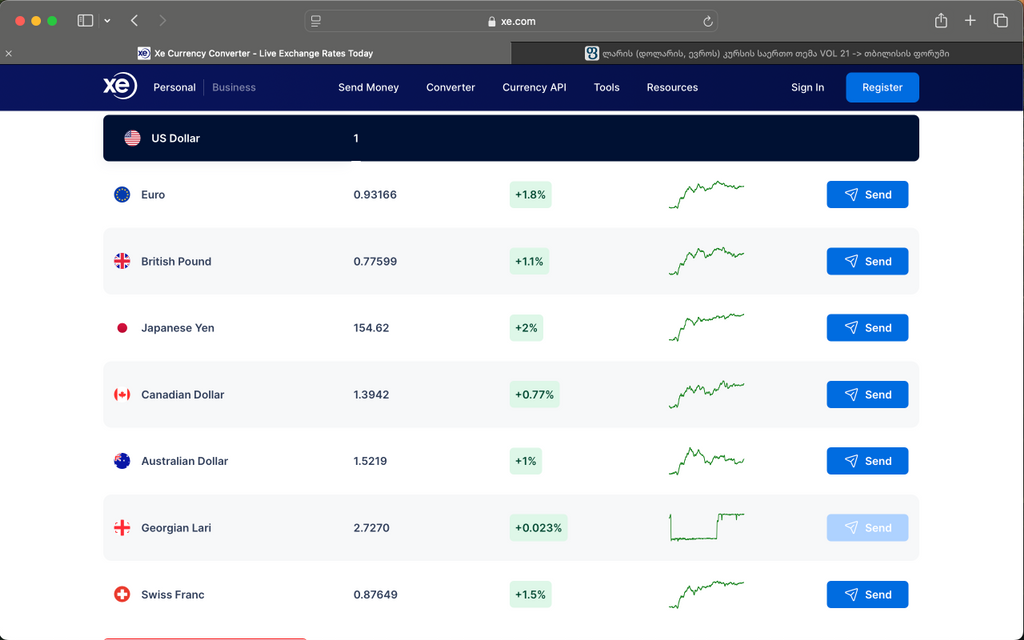Click the Xe logo in the header
This screenshot has height=640, width=1024.
[120, 86]
